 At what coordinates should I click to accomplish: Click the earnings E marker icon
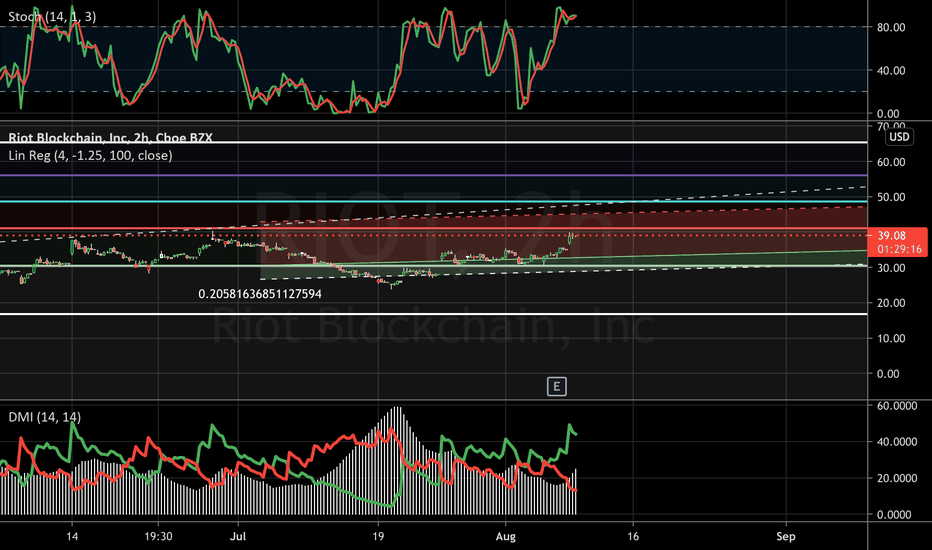pos(556,386)
